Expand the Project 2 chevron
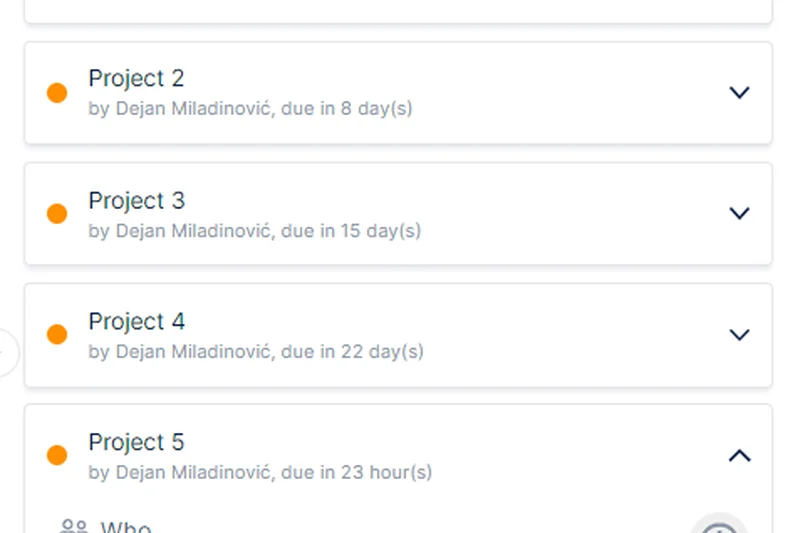800x533 pixels. click(x=739, y=92)
